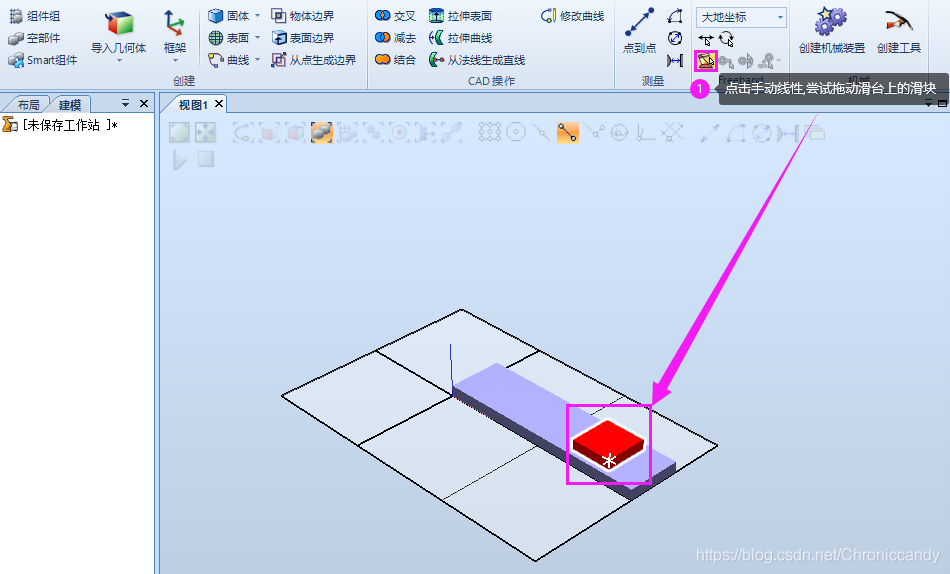Click the 从法线生成直线 icon
The image size is (950, 574).
click(477, 60)
